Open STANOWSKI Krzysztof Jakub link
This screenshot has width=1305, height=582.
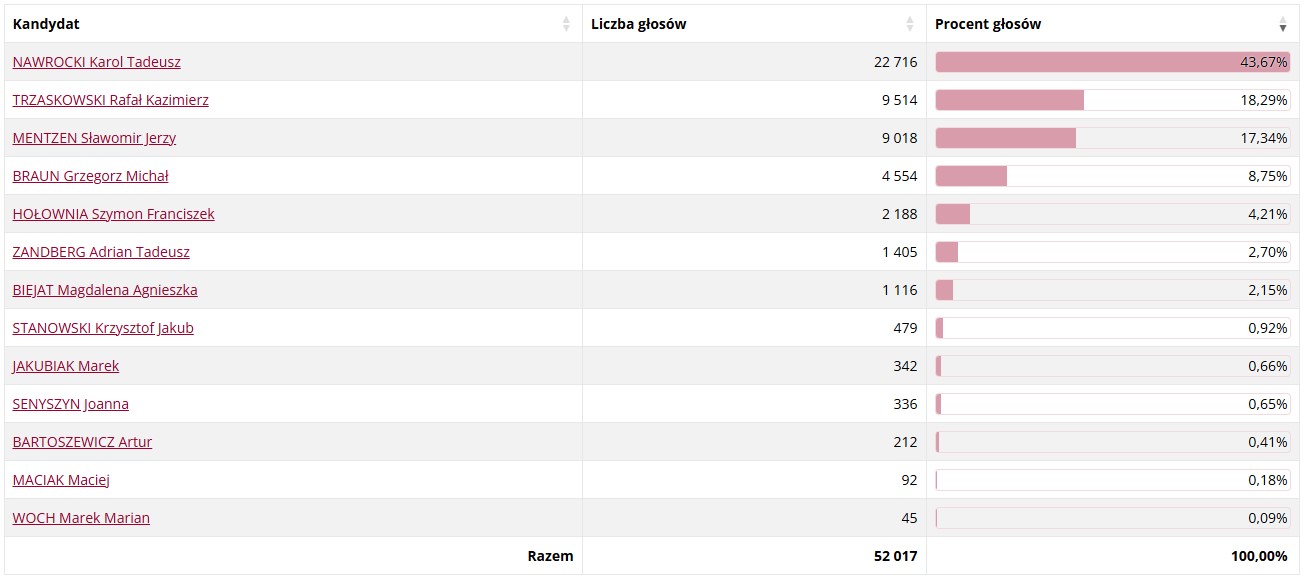click(103, 328)
